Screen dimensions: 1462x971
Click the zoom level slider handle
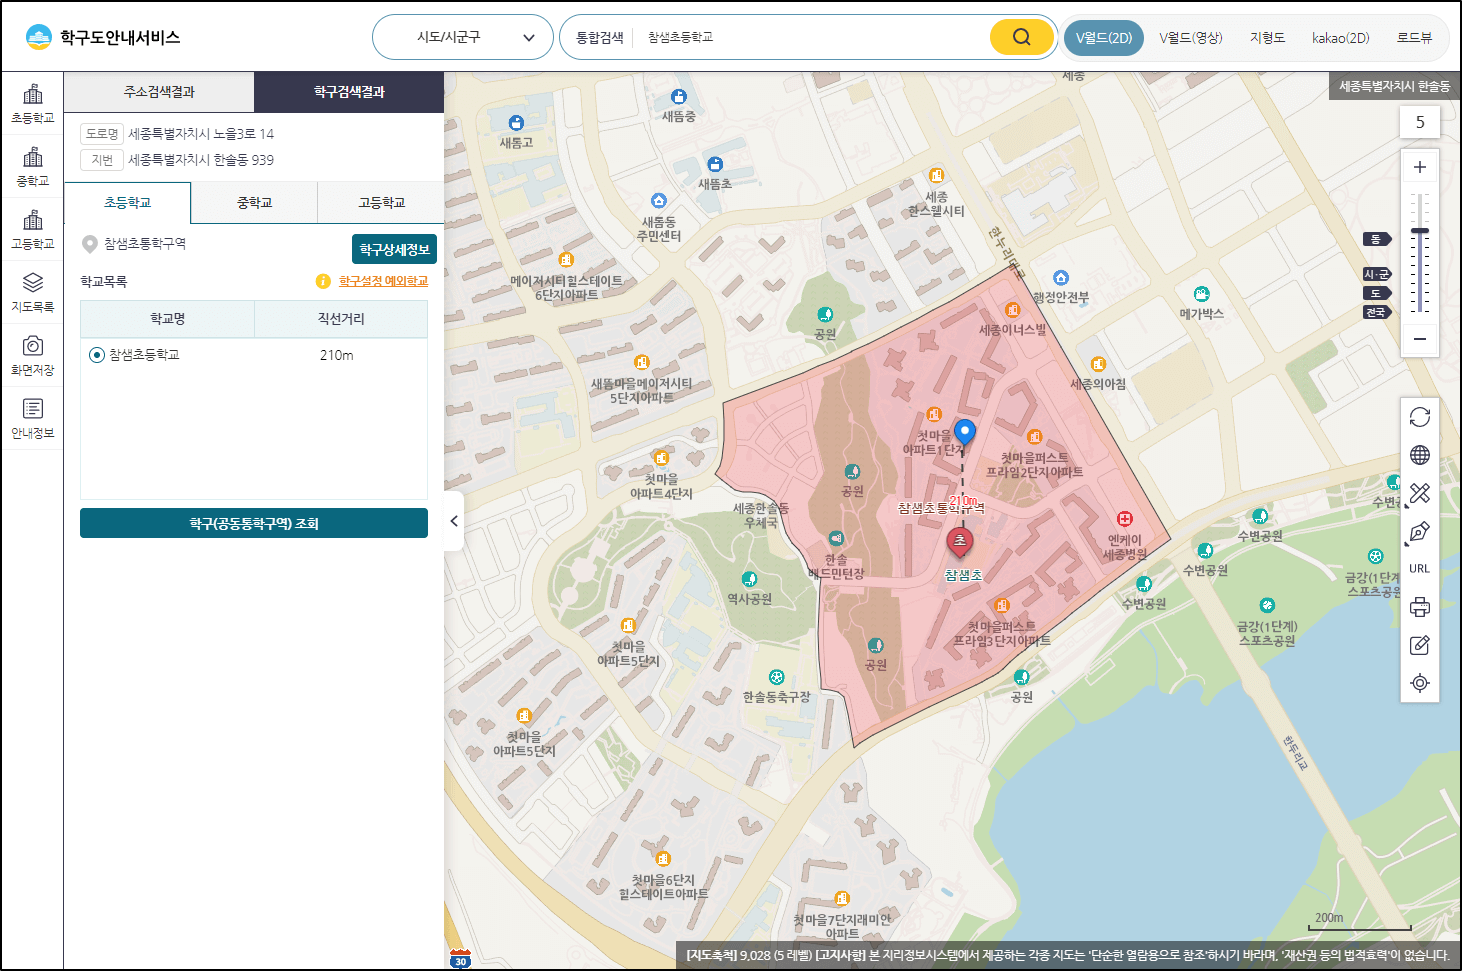pyautogui.click(x=1420, y=231)
